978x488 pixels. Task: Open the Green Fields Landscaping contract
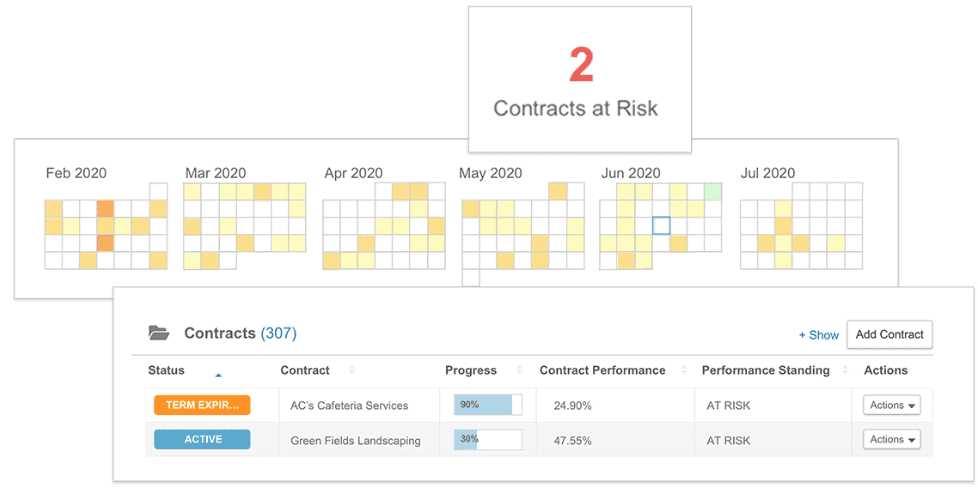tap(355, 440)
